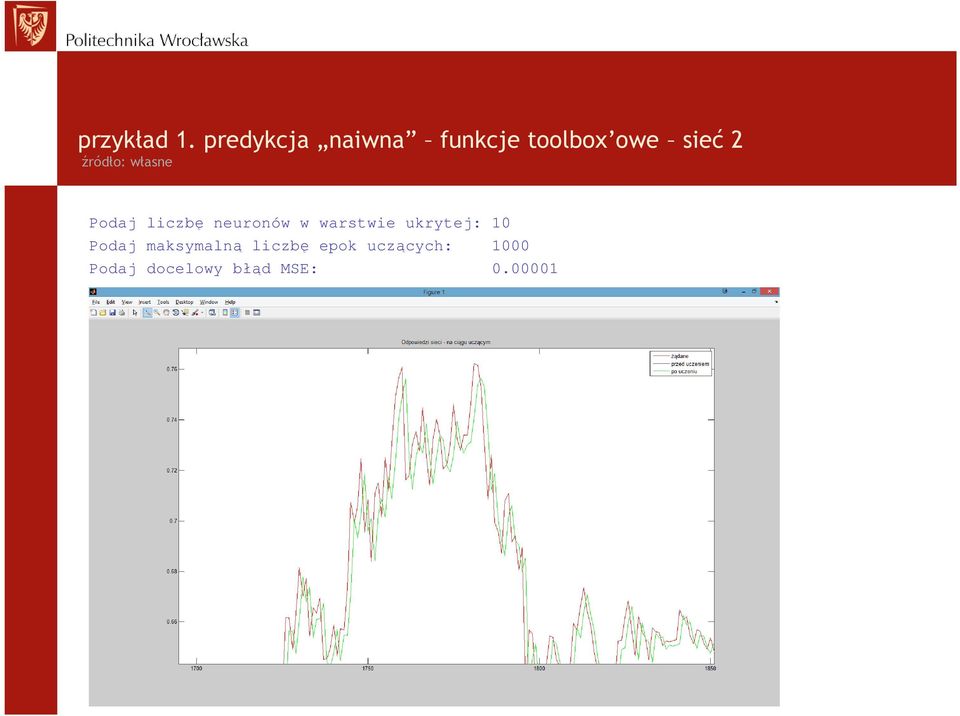Click the y-axis tick label 0.7
Image resolution: width=960 pixels, height=716 pixels.
173,521
